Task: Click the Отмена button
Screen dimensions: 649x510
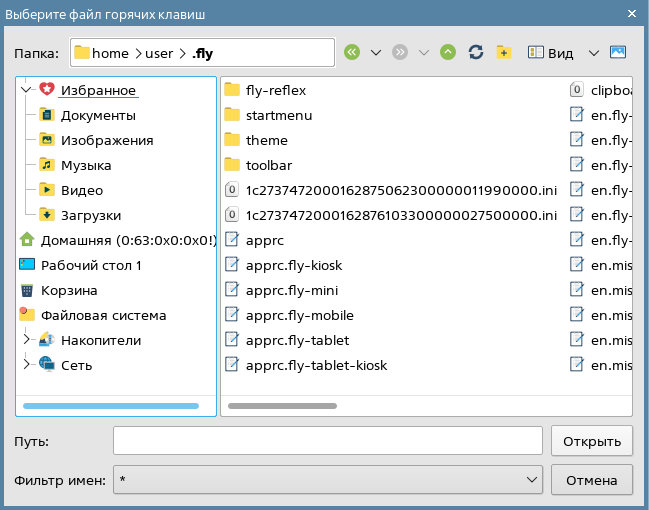Action: click(x=592, y=481)
